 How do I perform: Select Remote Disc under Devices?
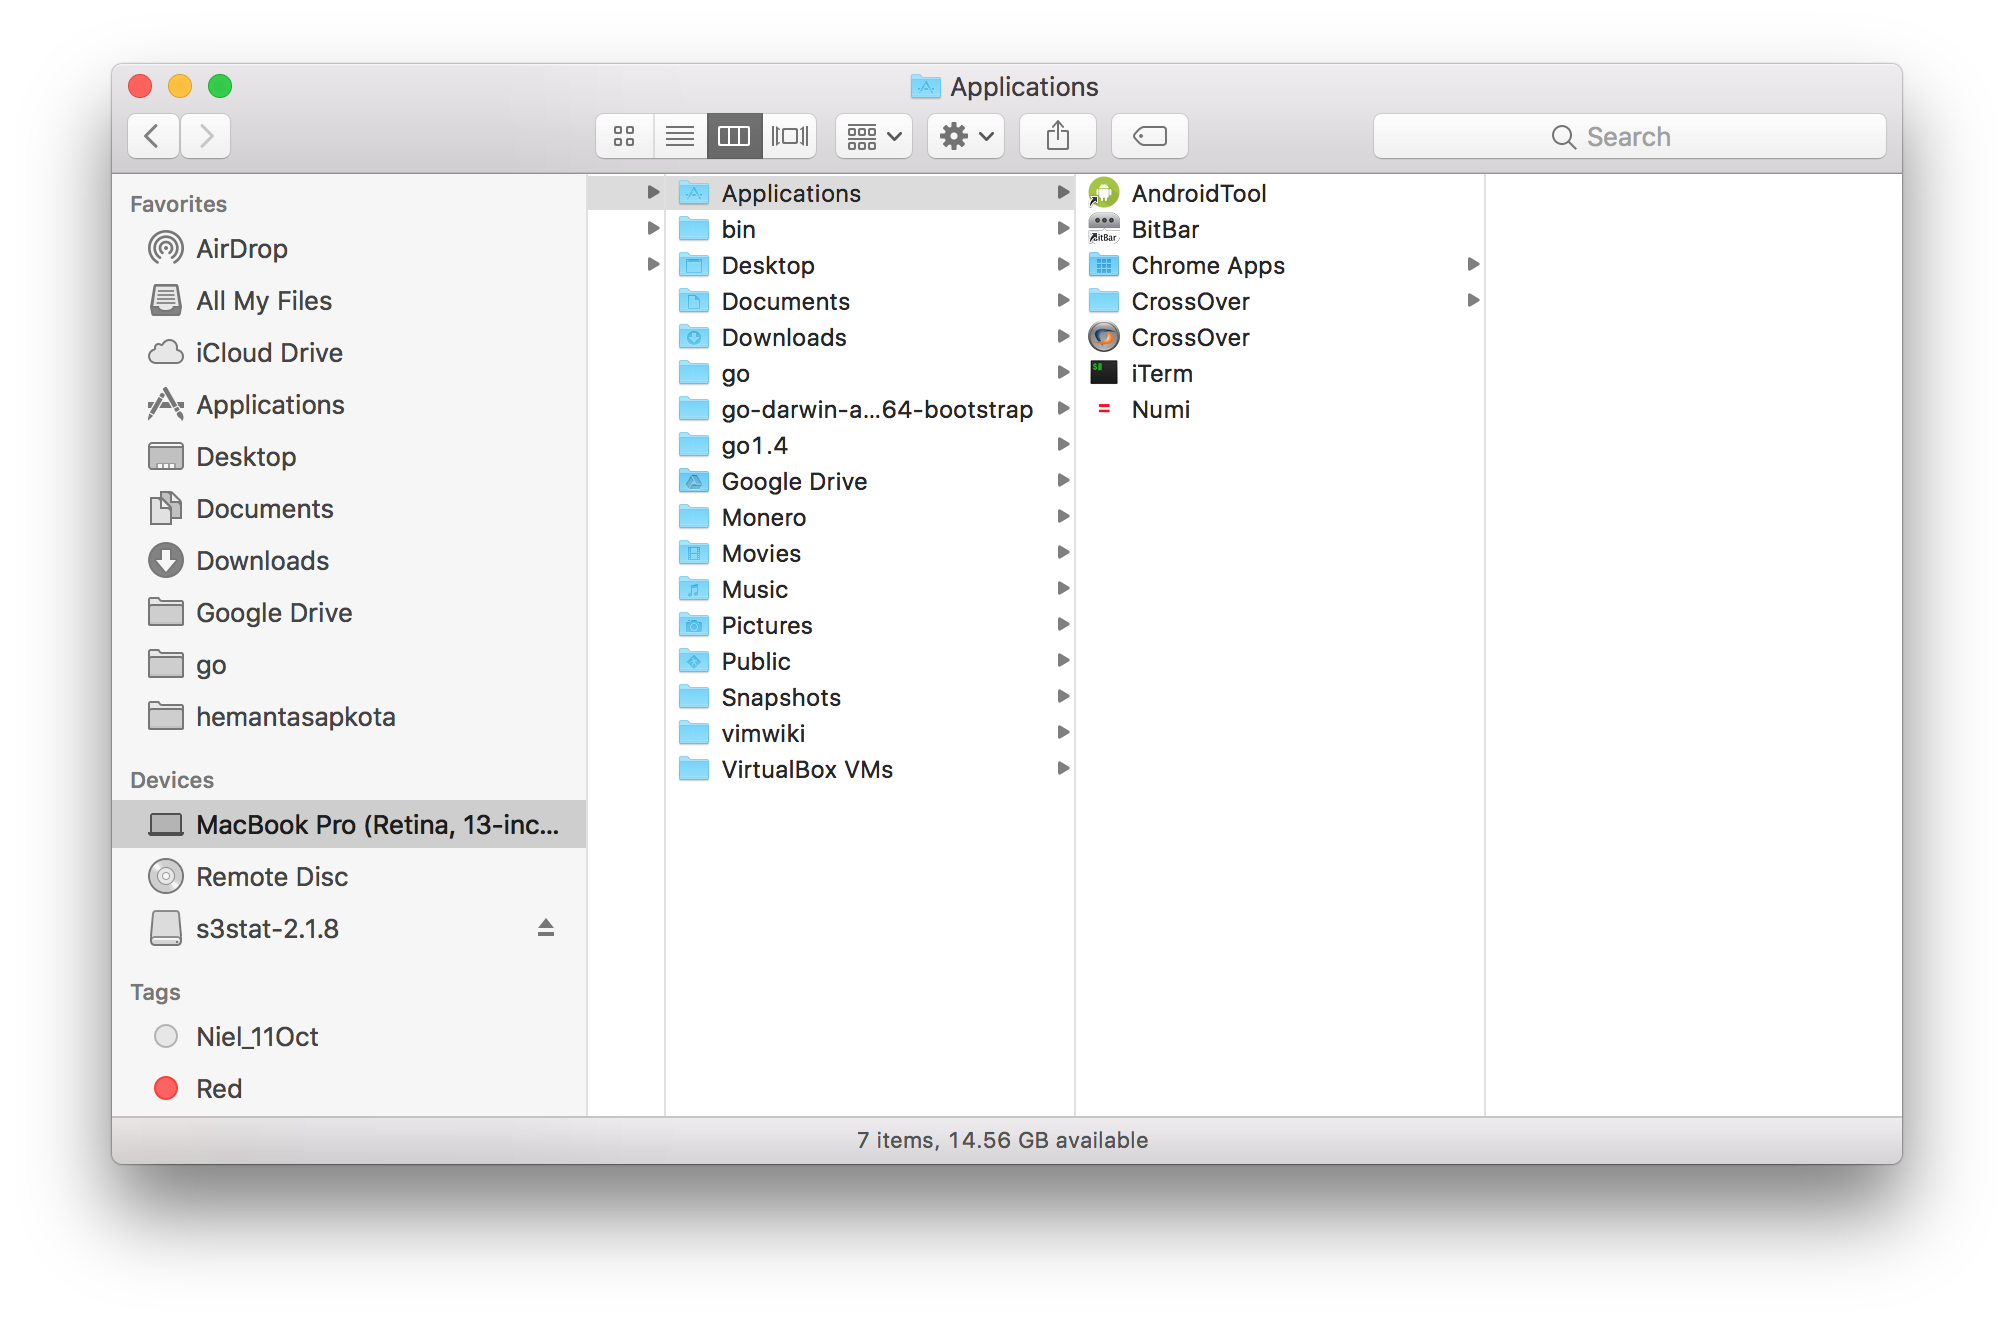pos(271,876)
